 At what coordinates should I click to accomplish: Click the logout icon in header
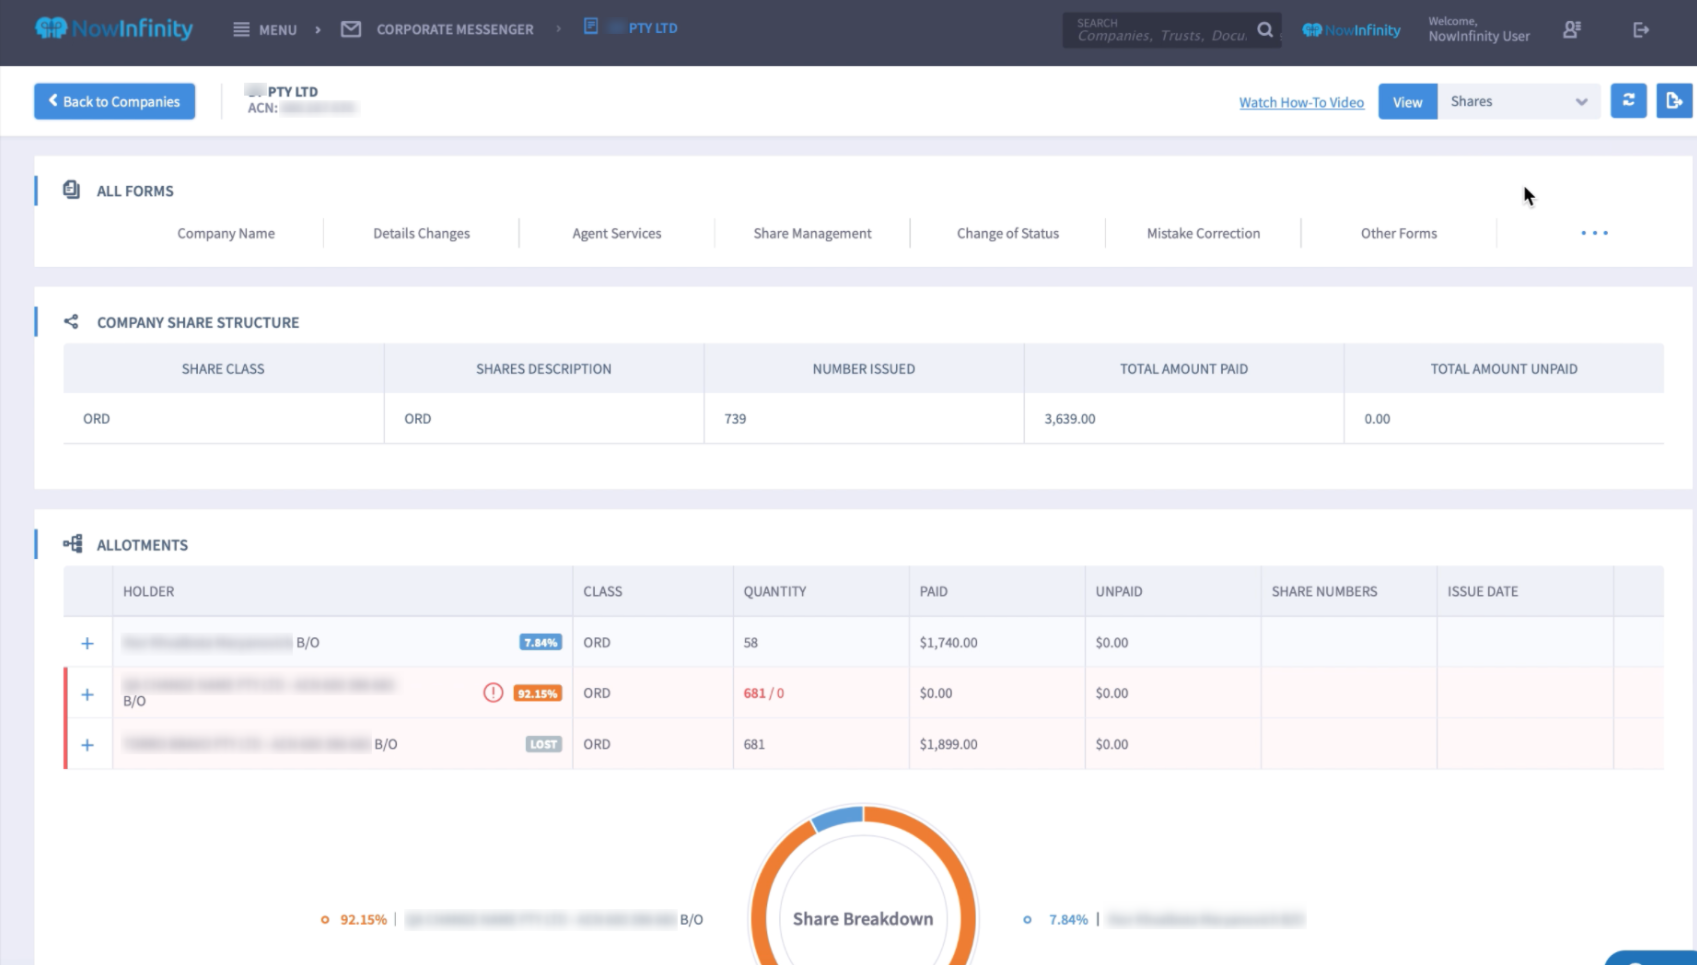1641,30
